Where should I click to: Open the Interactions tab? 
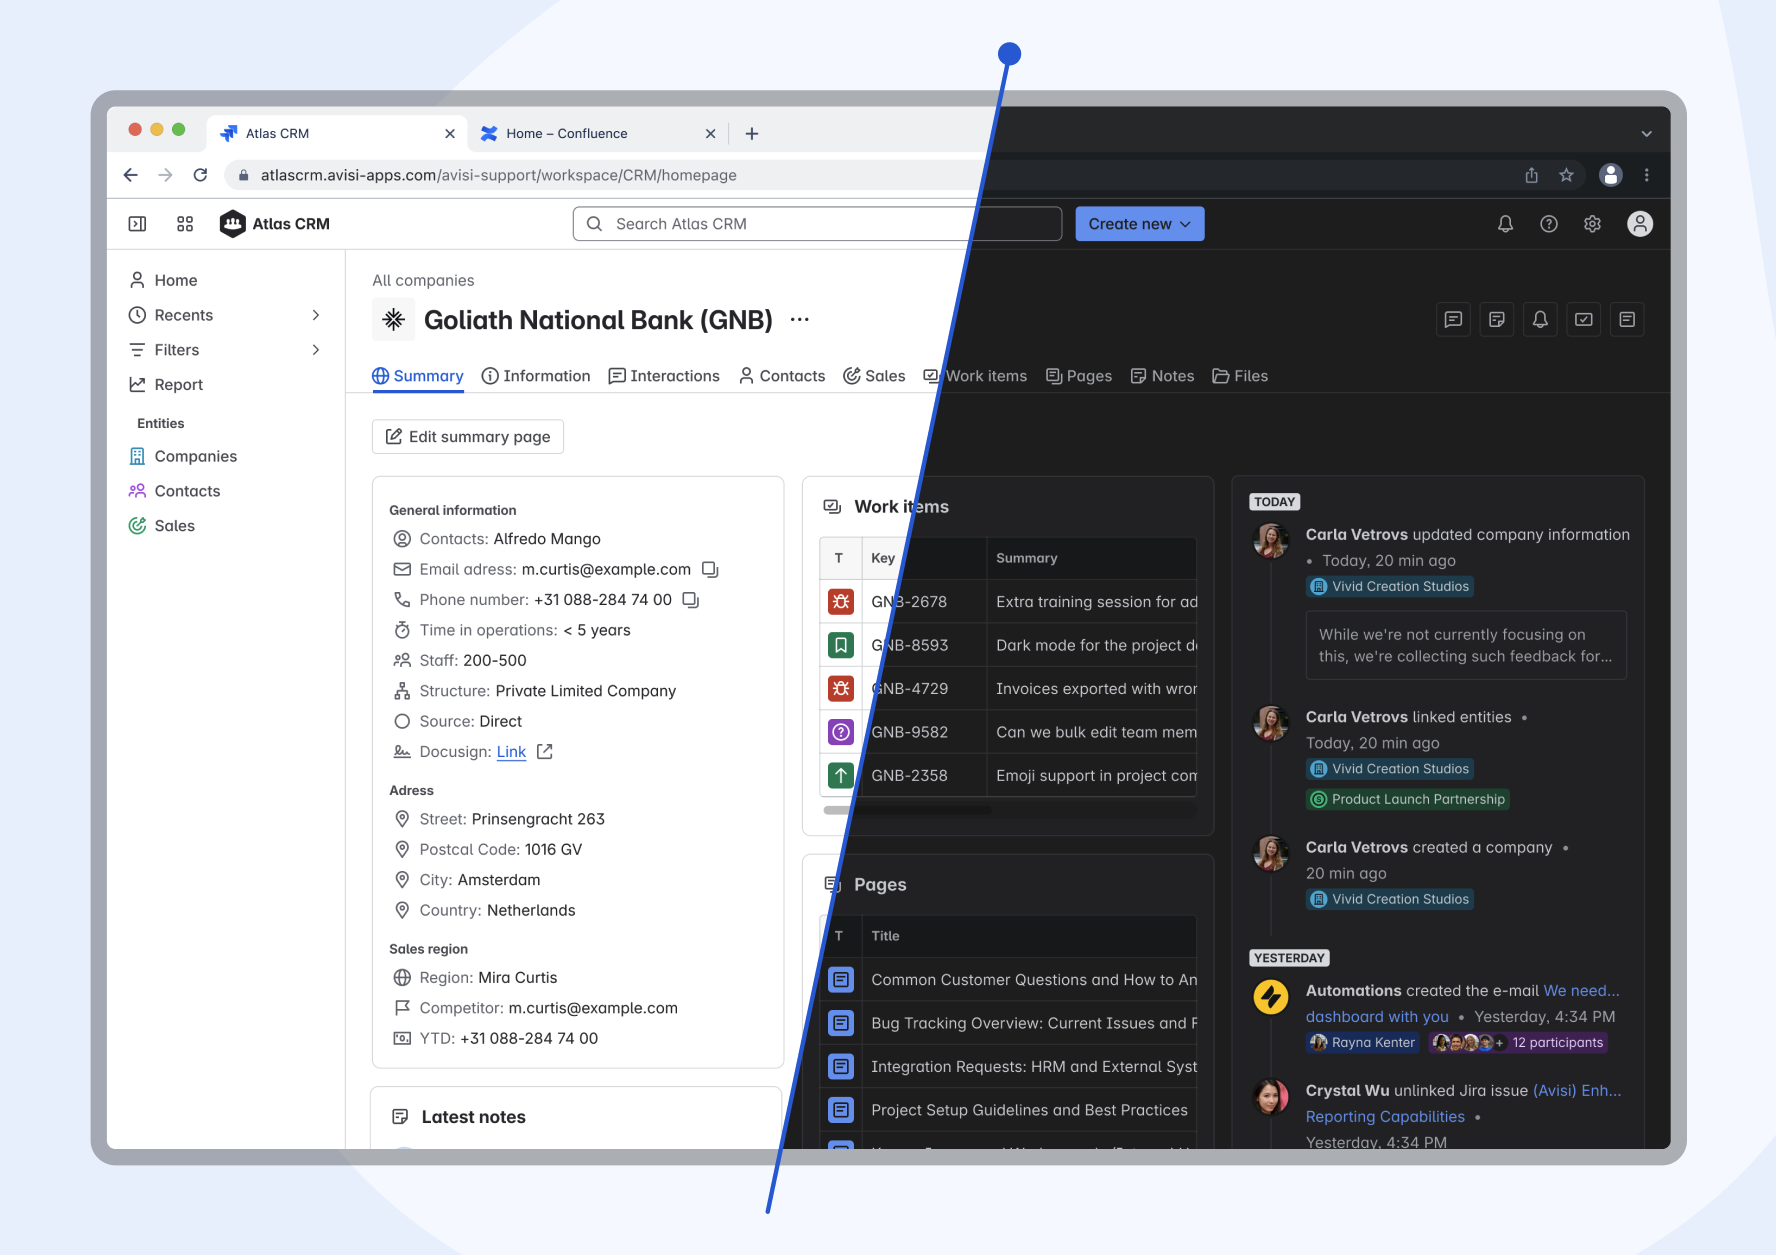(x=664, y=376)
